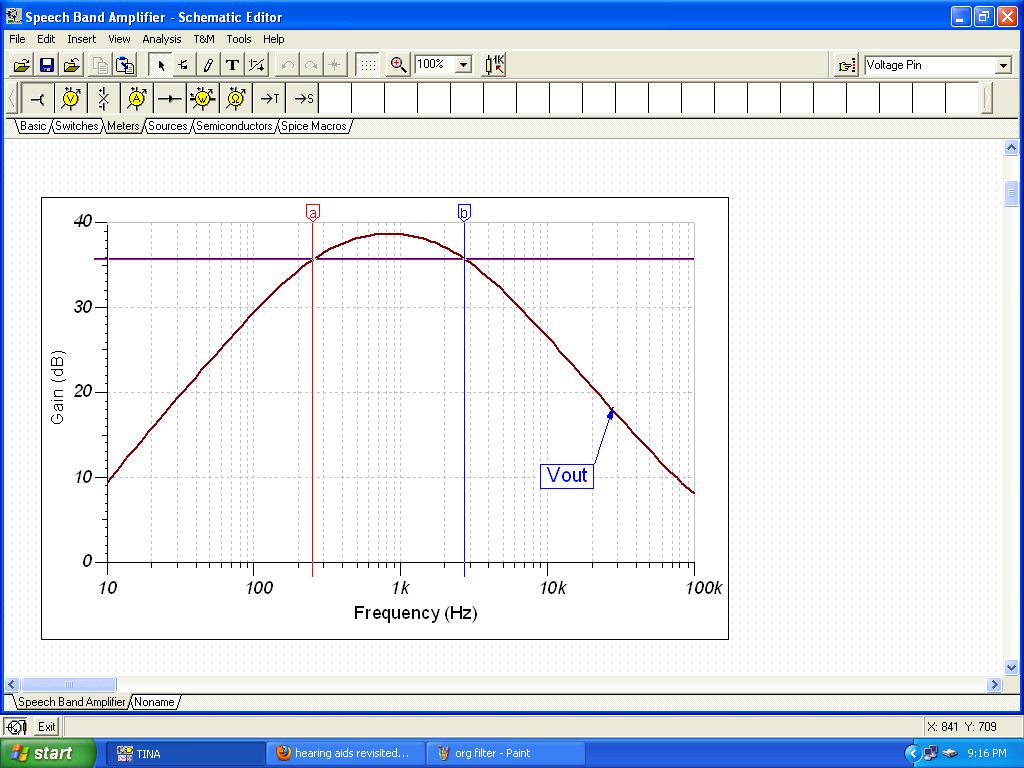Open the View menu
Viewport: 1024px width, 768px height.
coord(119,39)
